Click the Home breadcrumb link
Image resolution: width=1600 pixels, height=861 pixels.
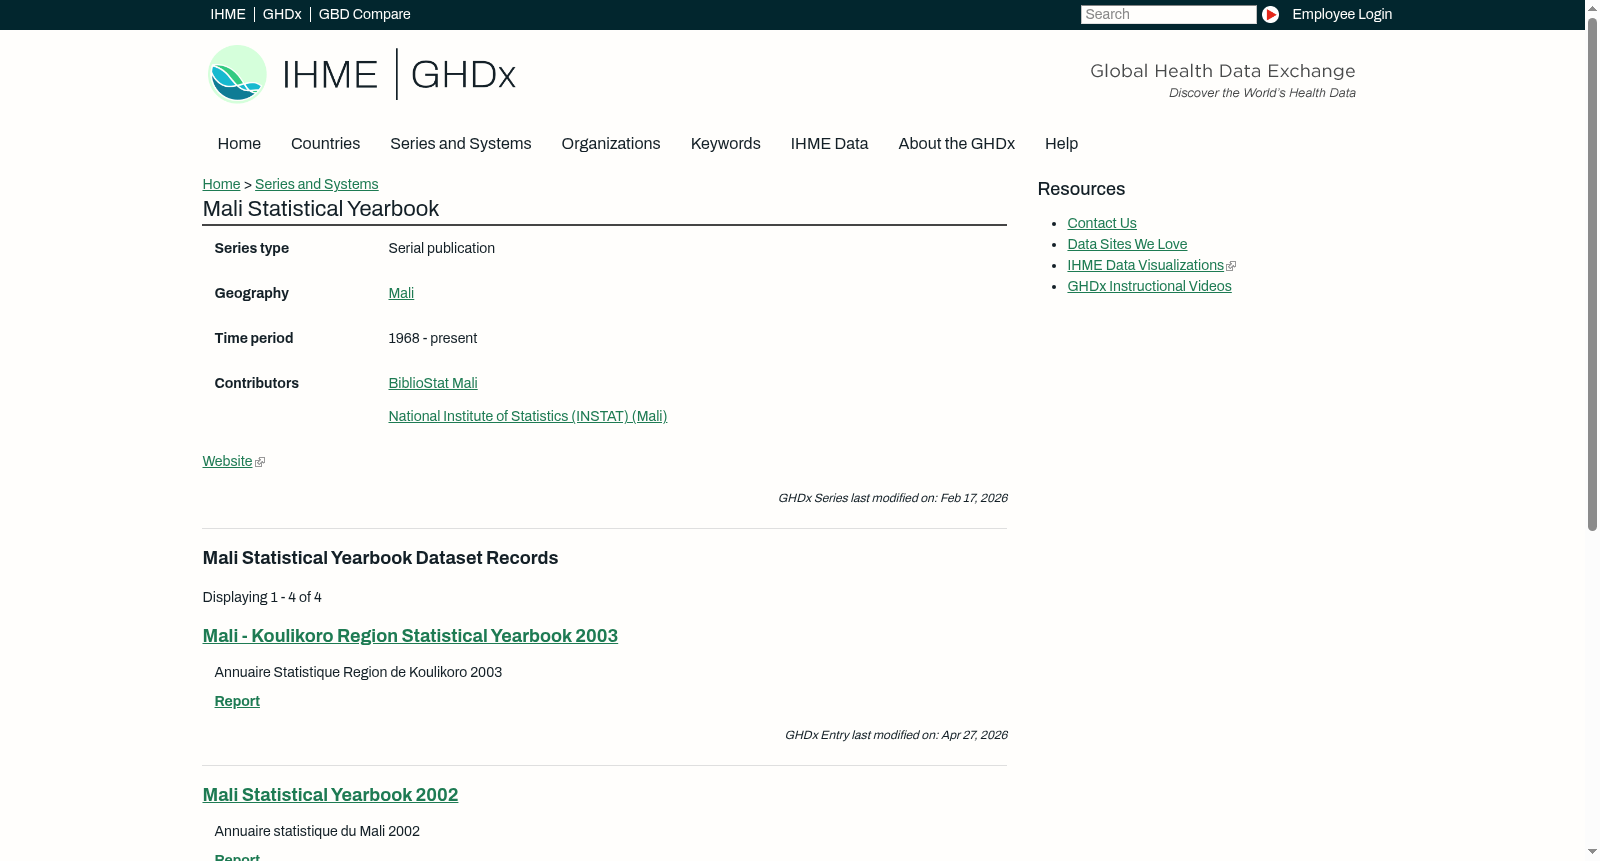pos(221,184)
